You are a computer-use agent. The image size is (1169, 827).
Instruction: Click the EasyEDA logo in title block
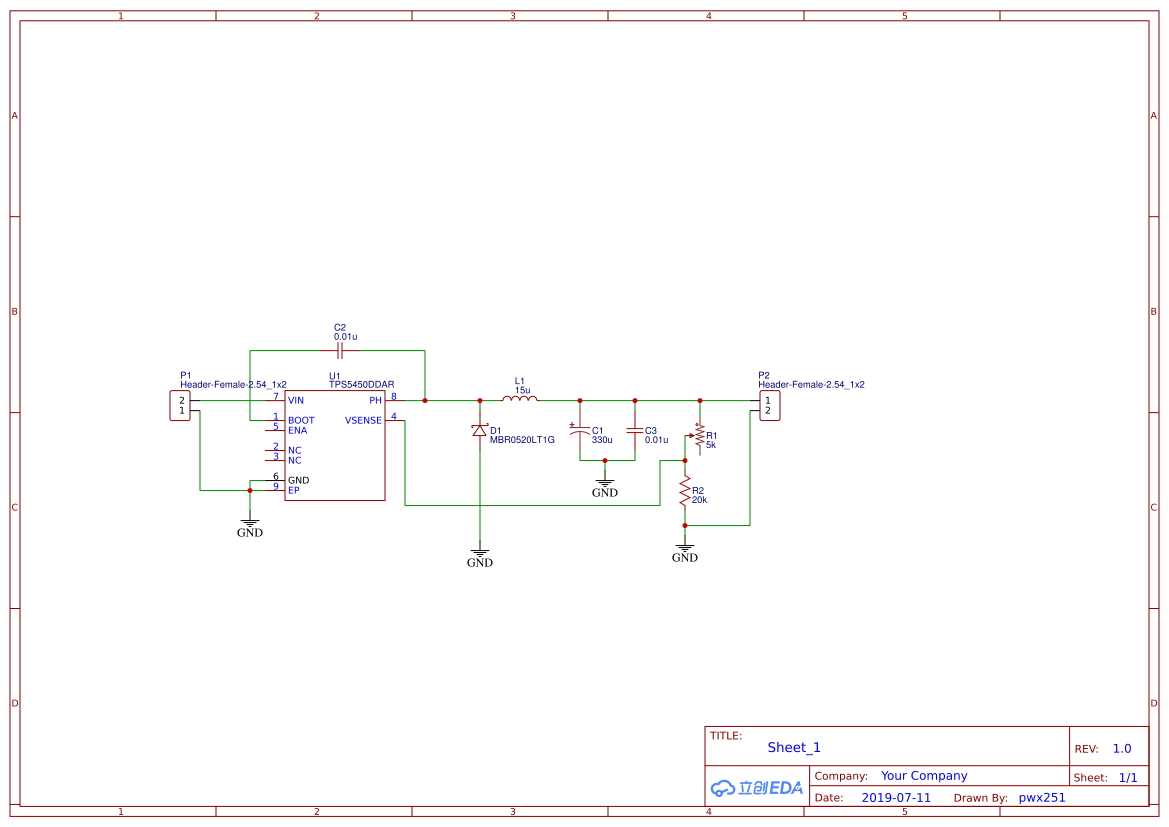click(x=756, y=787)
